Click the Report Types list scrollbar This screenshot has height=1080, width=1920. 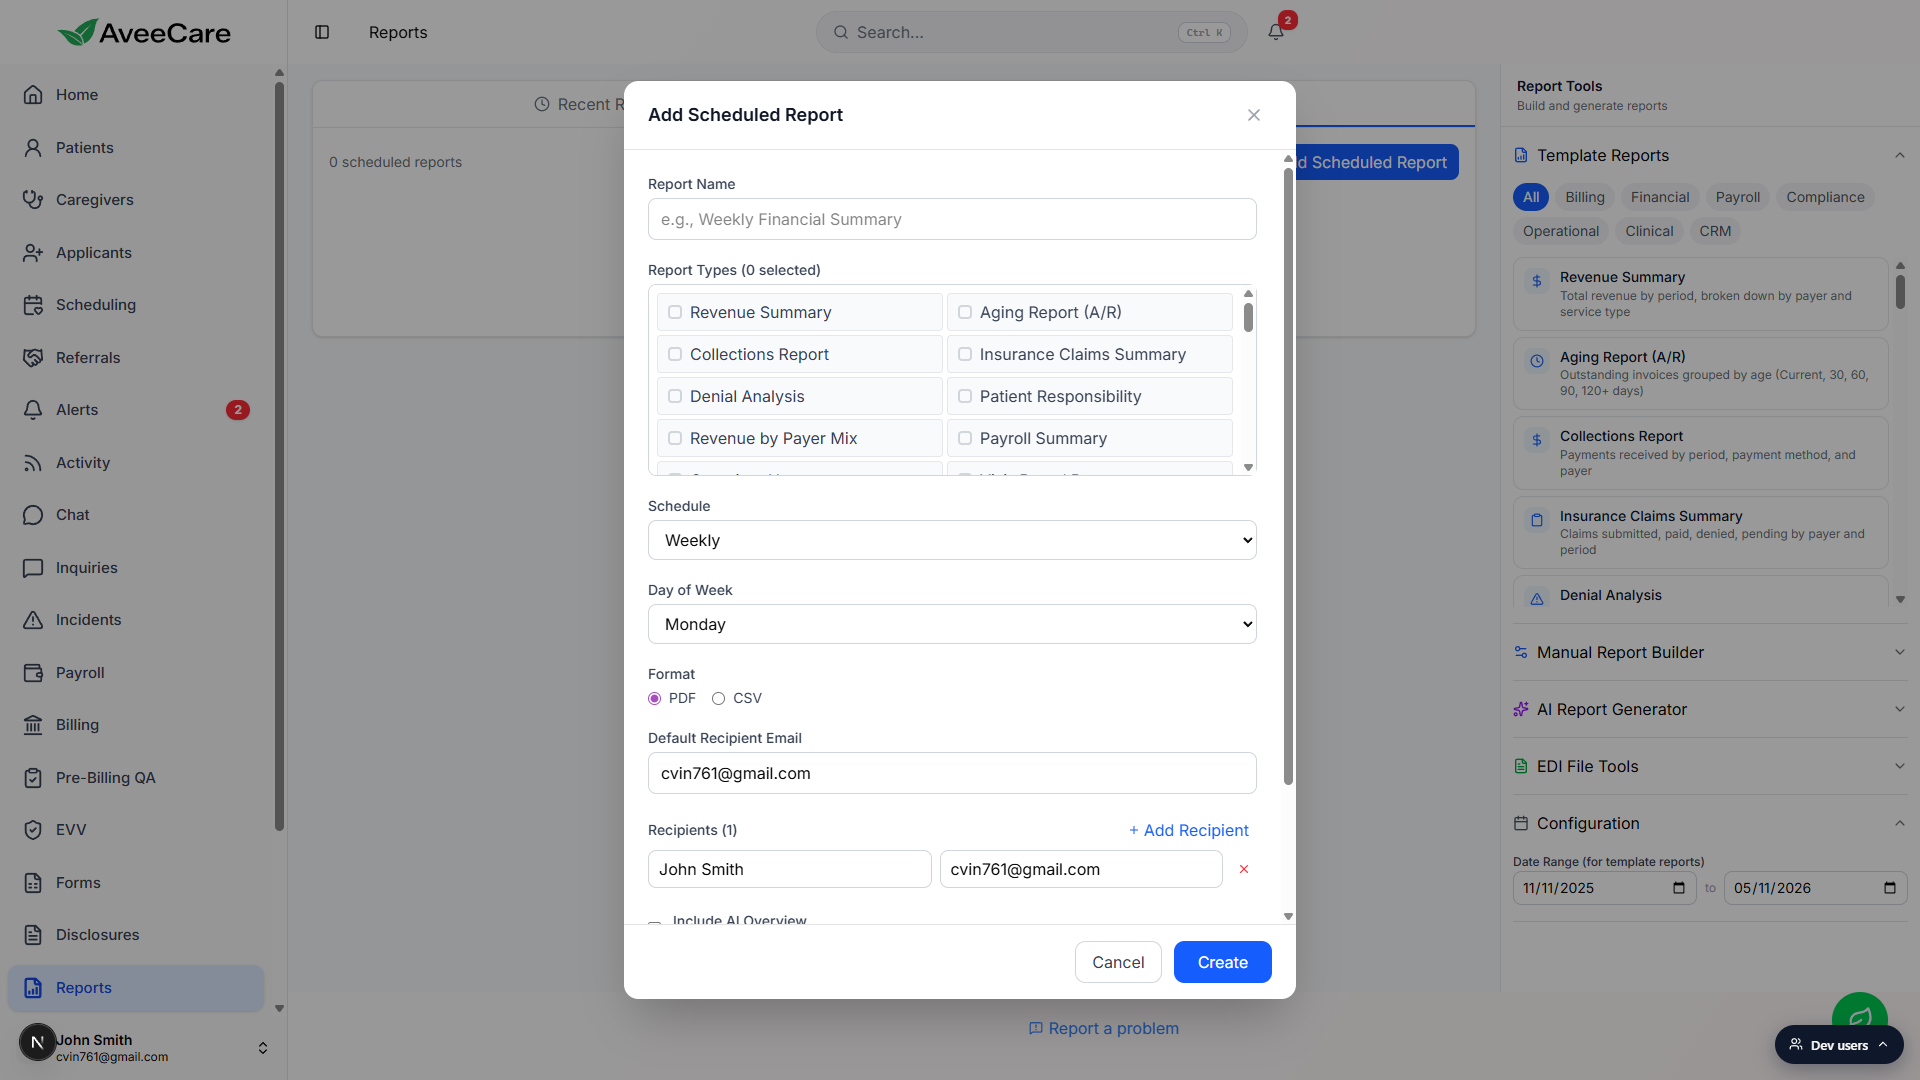[x=1248, y=318]
